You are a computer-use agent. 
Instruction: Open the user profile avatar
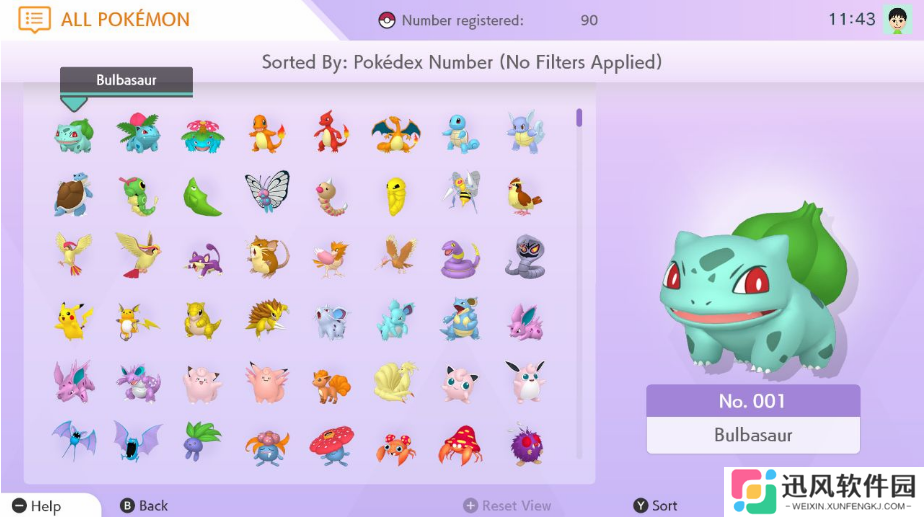click(x=897, y=19)
